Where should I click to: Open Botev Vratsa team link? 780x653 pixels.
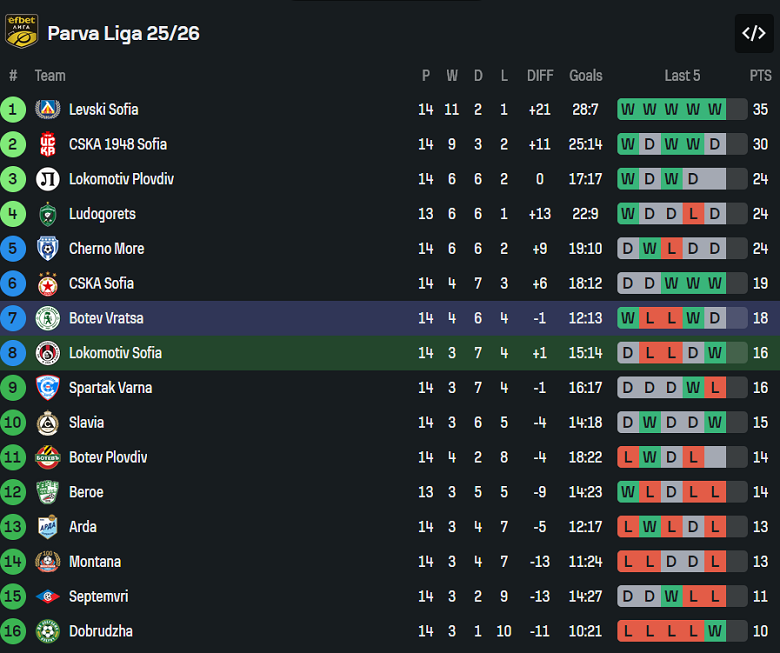(106, 318)
